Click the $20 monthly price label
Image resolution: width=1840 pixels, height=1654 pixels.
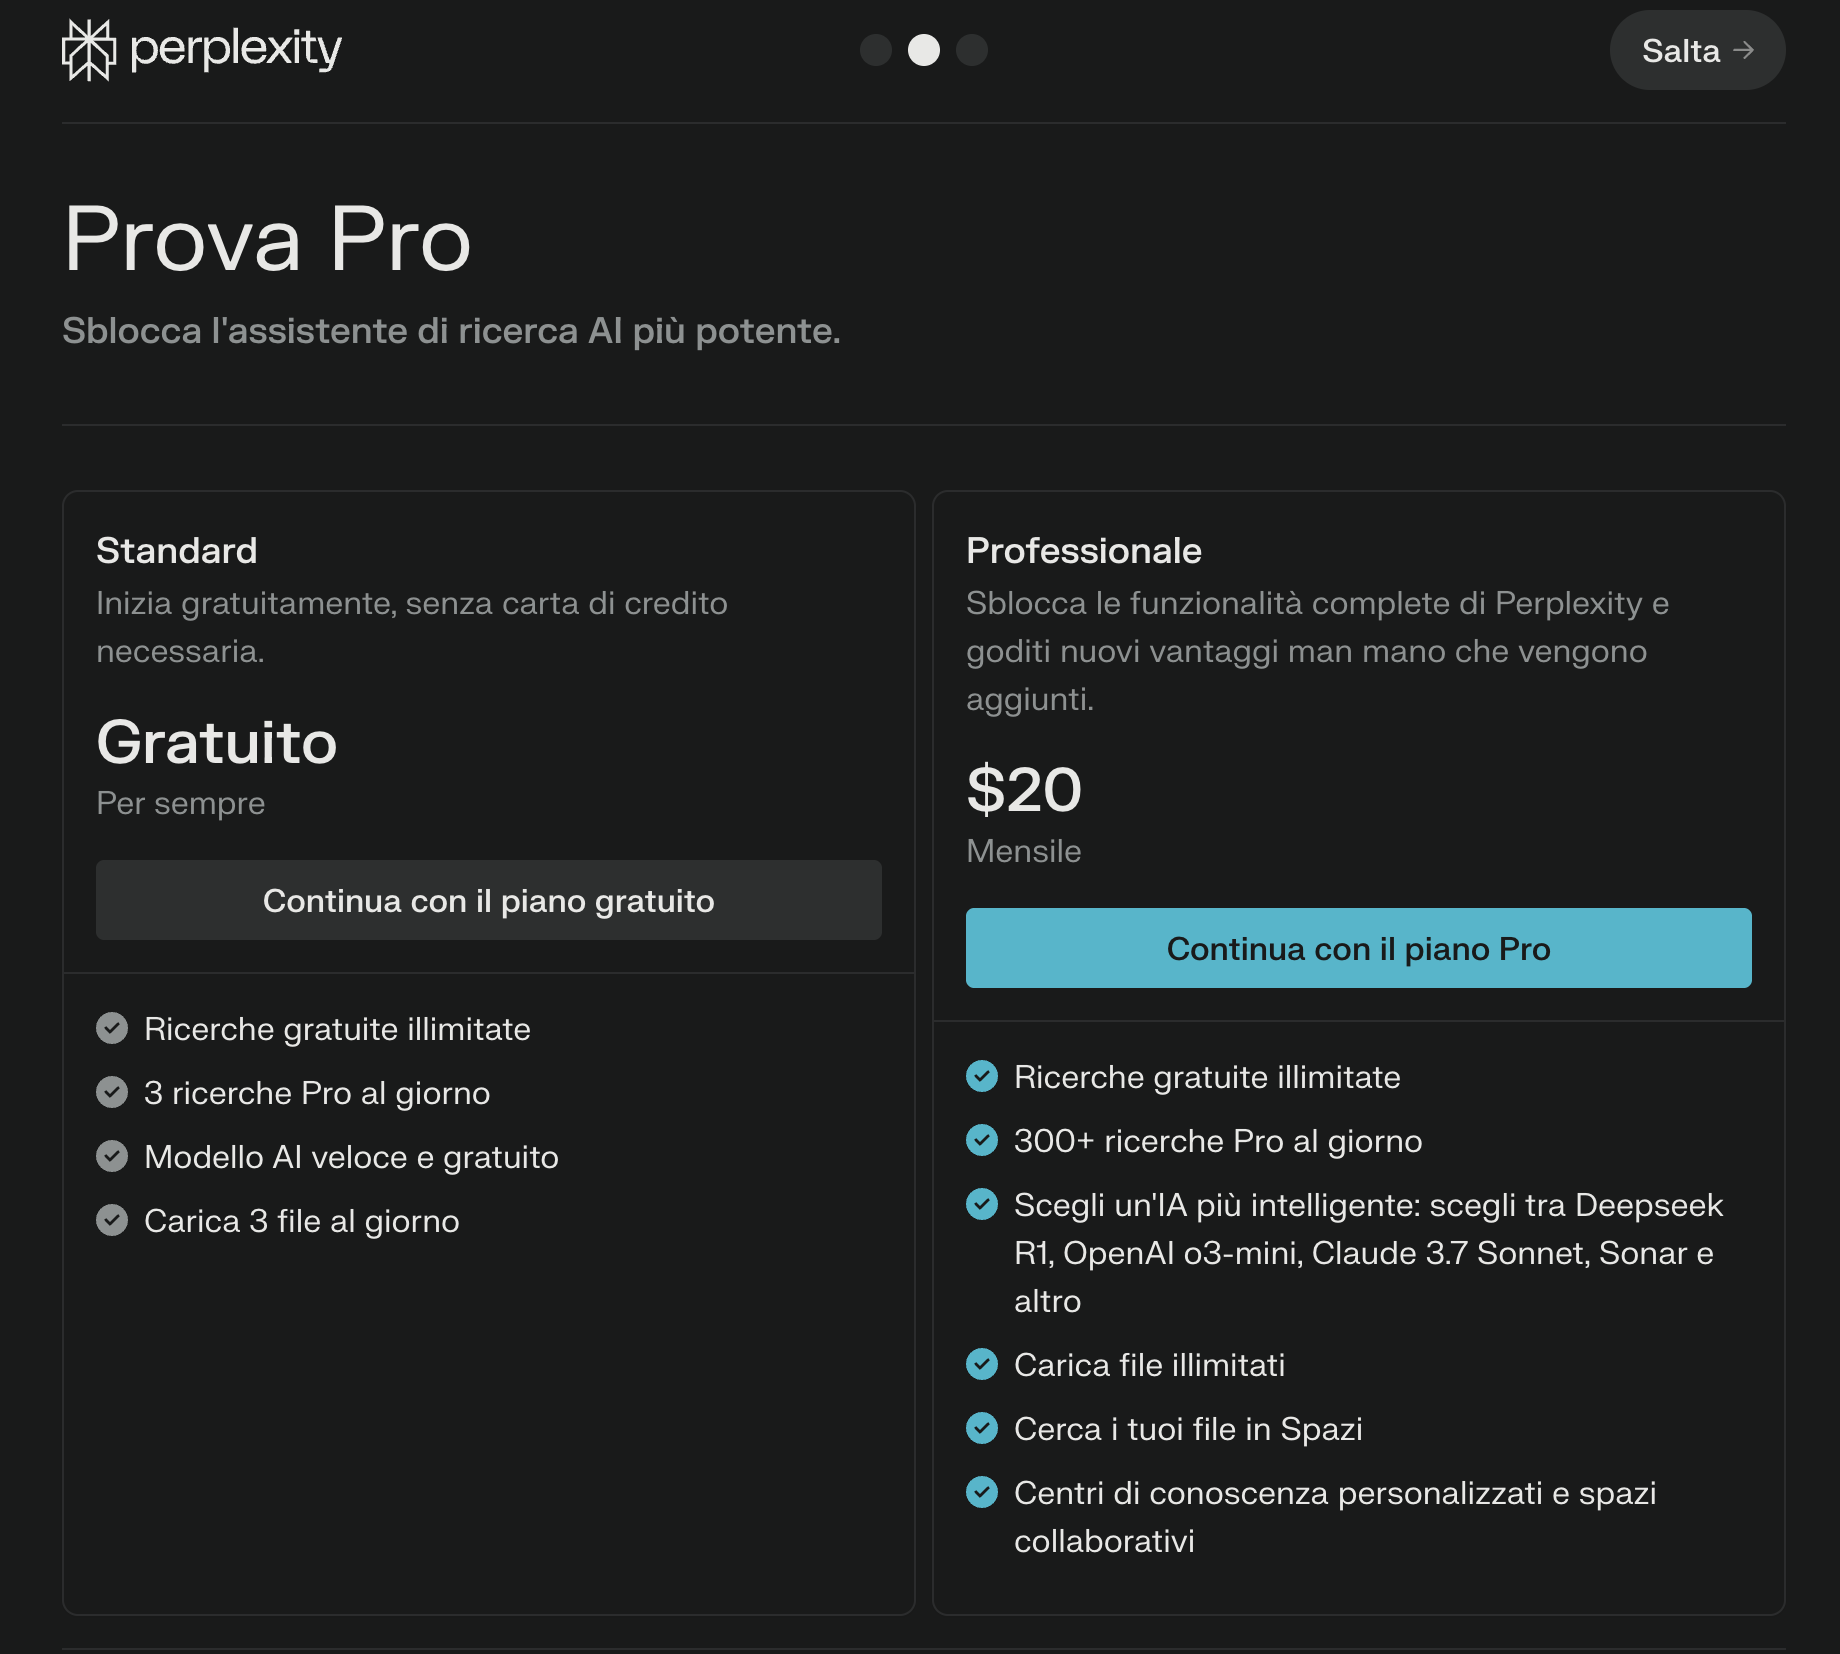1024,790
